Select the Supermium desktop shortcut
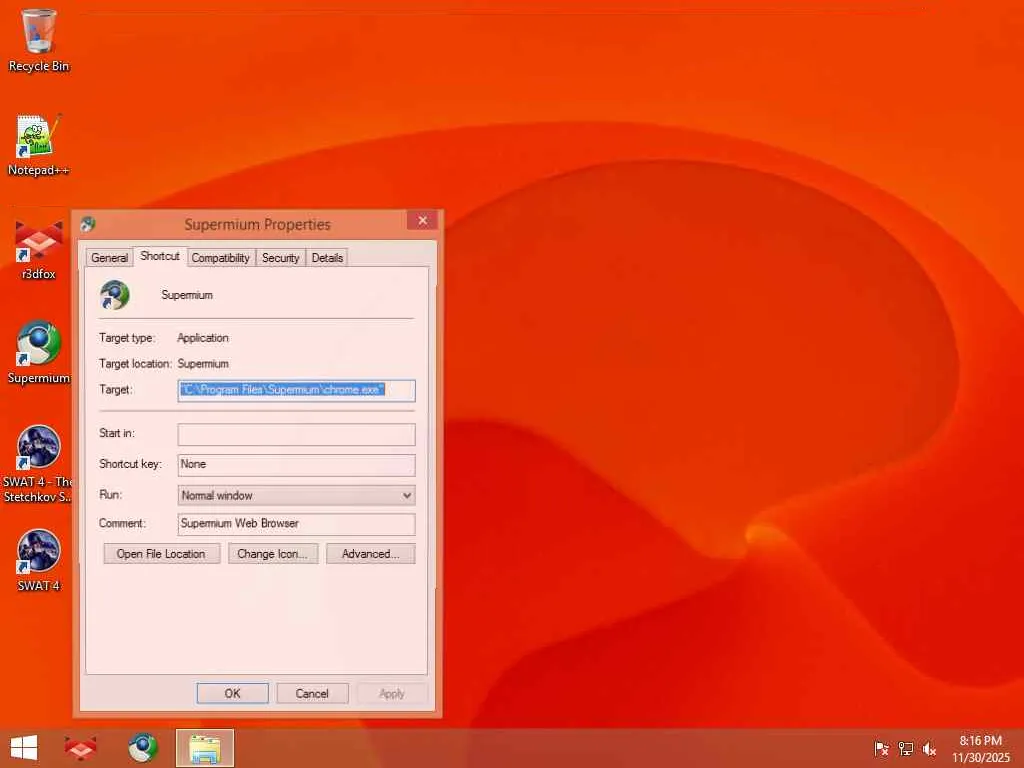 pos(39,353)
